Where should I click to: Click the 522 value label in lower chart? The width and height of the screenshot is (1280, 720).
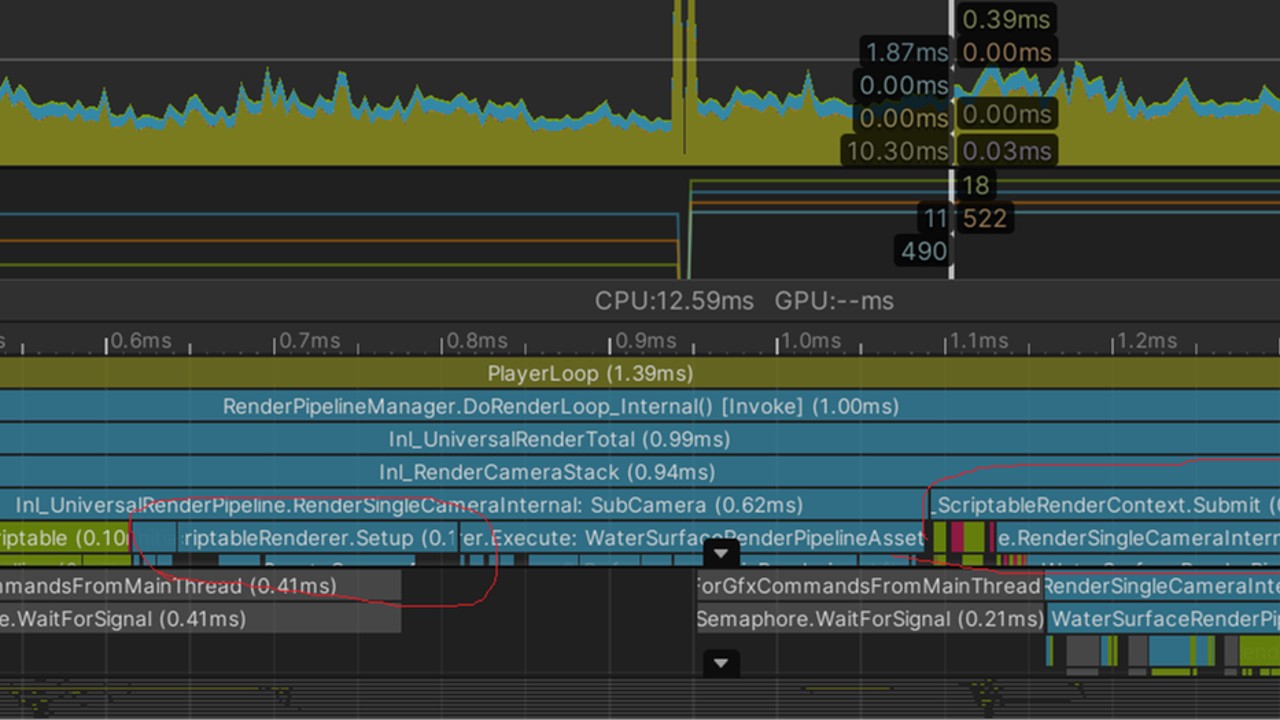(x=984, y=218)
